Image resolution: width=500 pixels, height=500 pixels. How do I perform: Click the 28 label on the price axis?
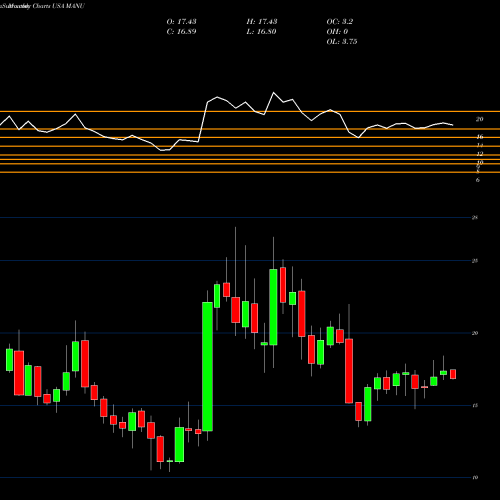click(x=475, y=218)
